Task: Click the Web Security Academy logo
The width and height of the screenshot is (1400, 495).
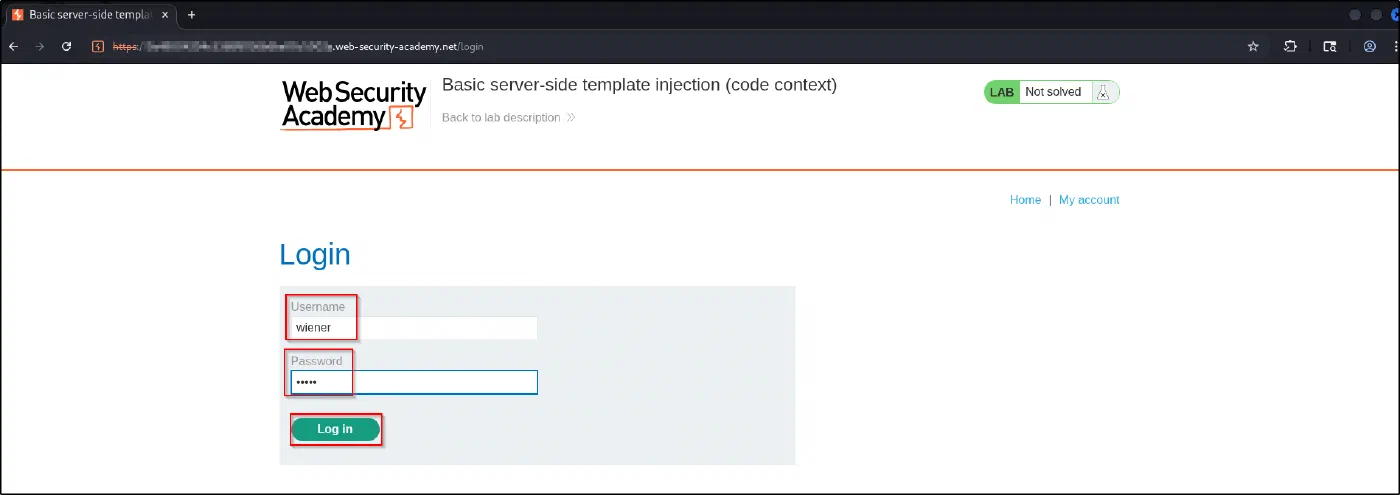Action: pyautogui.click(x=354, y=106)
